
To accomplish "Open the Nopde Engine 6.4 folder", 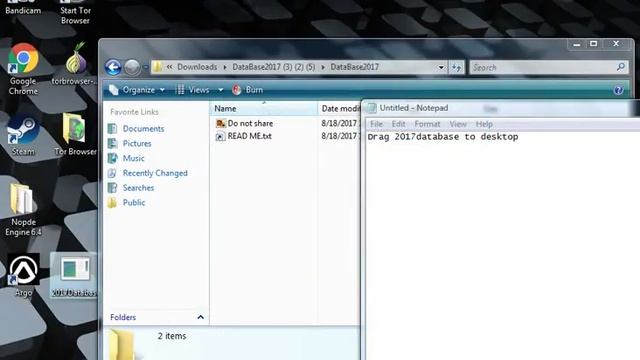I will pyautogui.click(x=23, y=210).
